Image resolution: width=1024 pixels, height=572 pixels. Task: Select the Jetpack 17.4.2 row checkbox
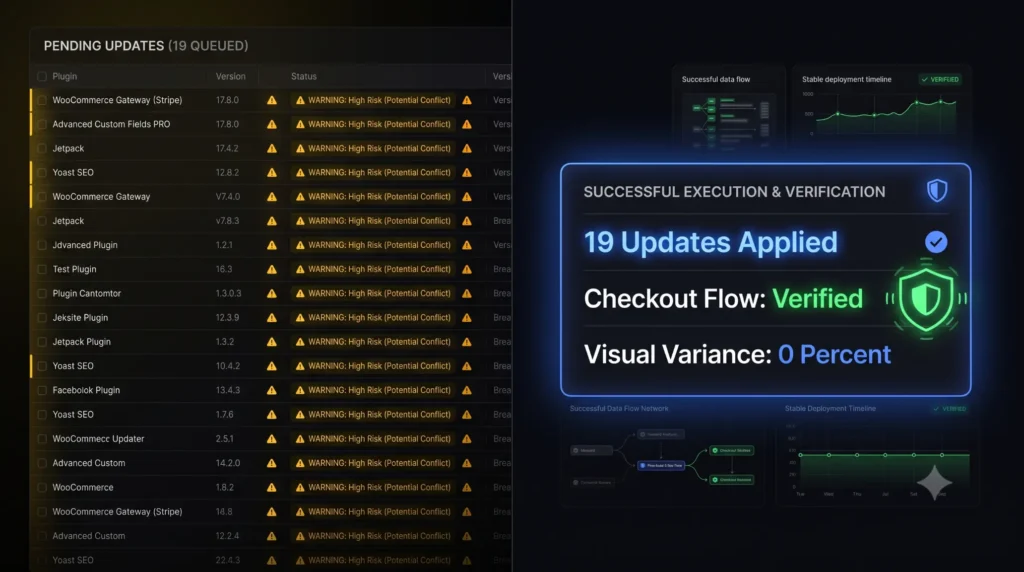click(42, 148)
